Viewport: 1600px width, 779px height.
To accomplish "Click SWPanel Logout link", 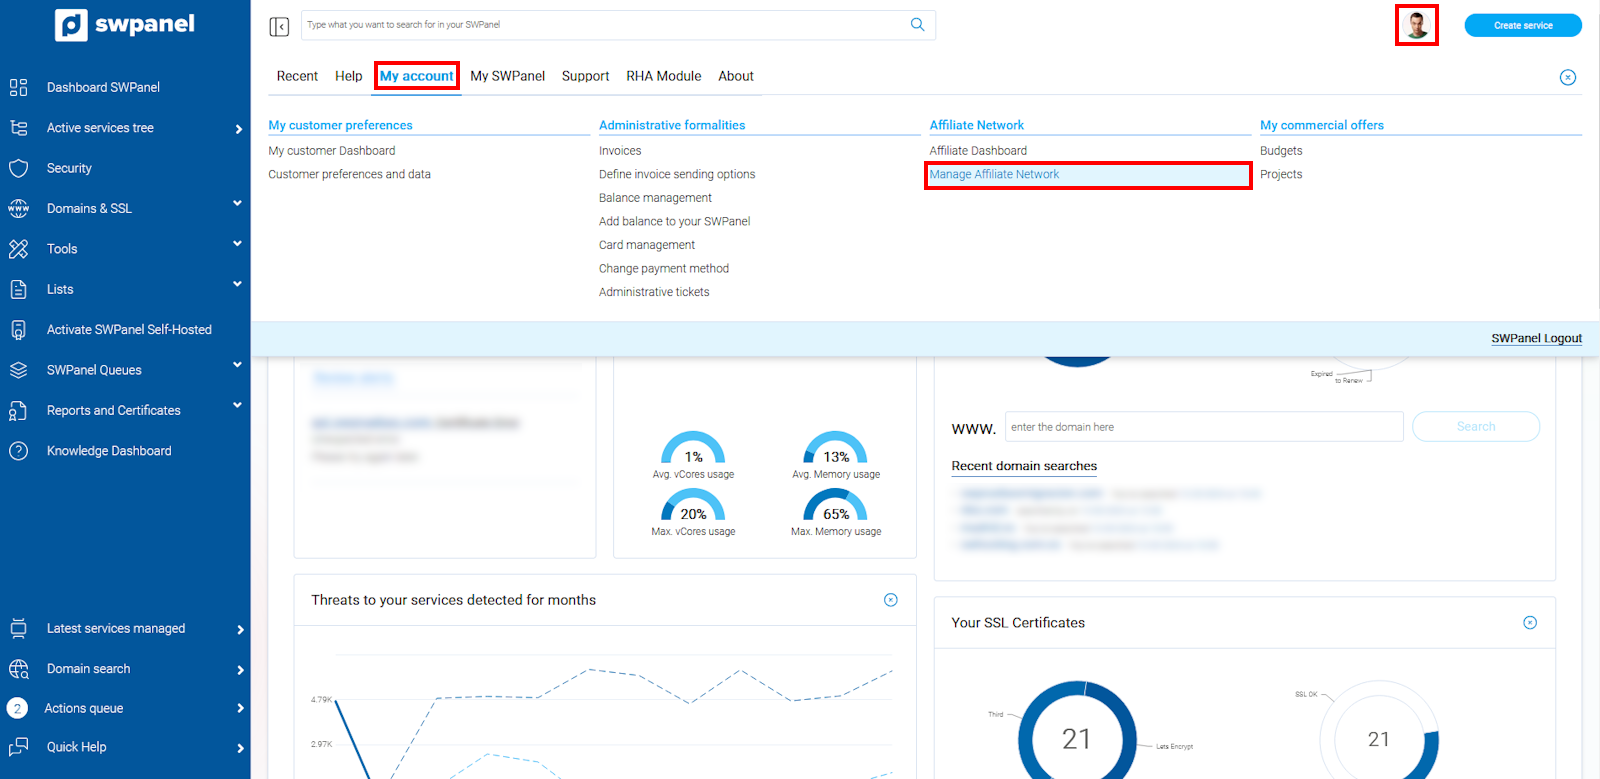I will pyautogui.click(x=1536, y=339).
